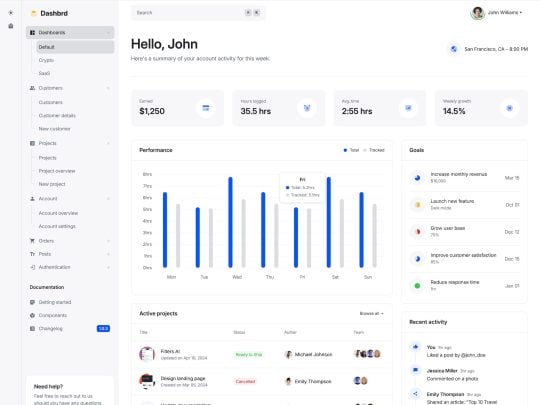This screenshot has height=405, width=540.
Task: Open the John Williams user dropdown
Action: (497, 13)
